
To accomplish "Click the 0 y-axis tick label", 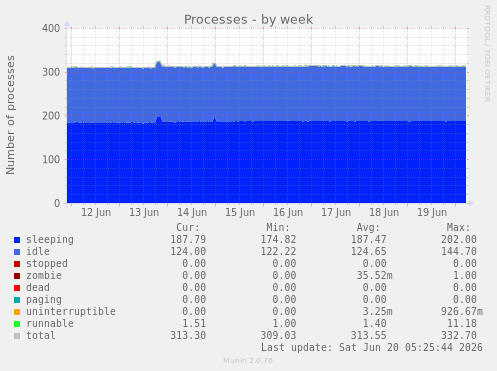I will point(57,203).
